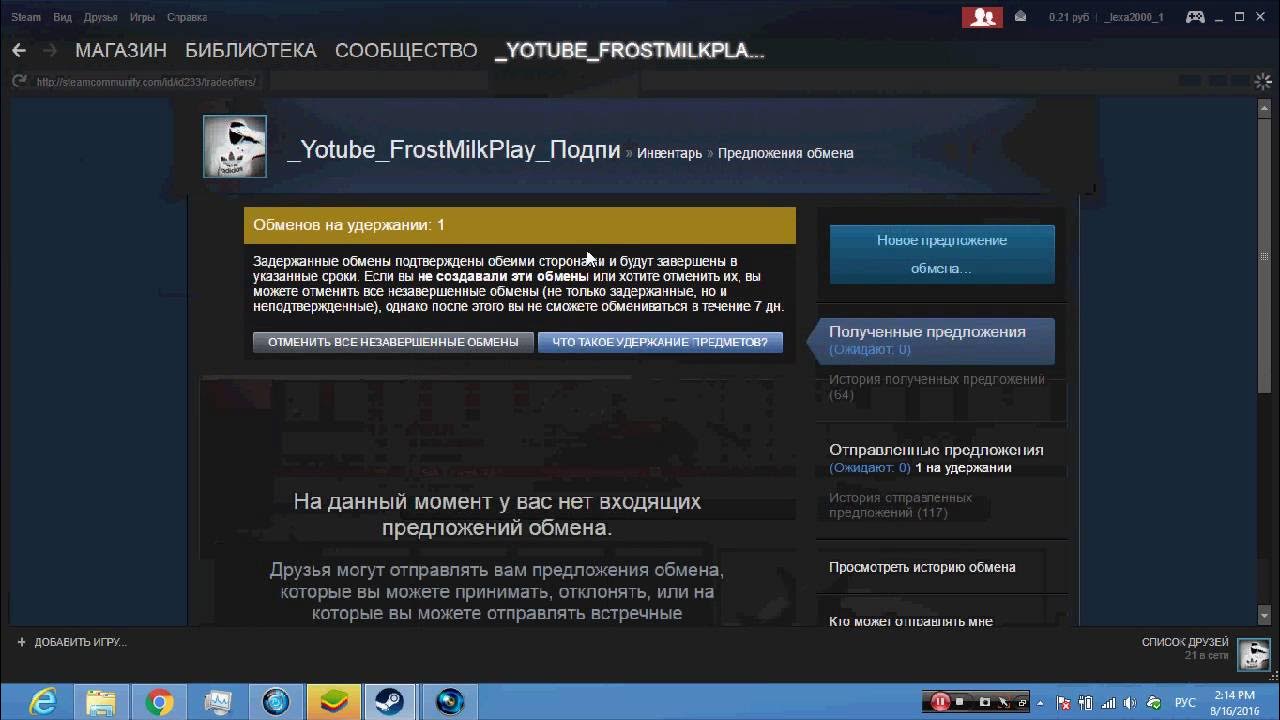Open the Справка menu

[x=187, y=17]
